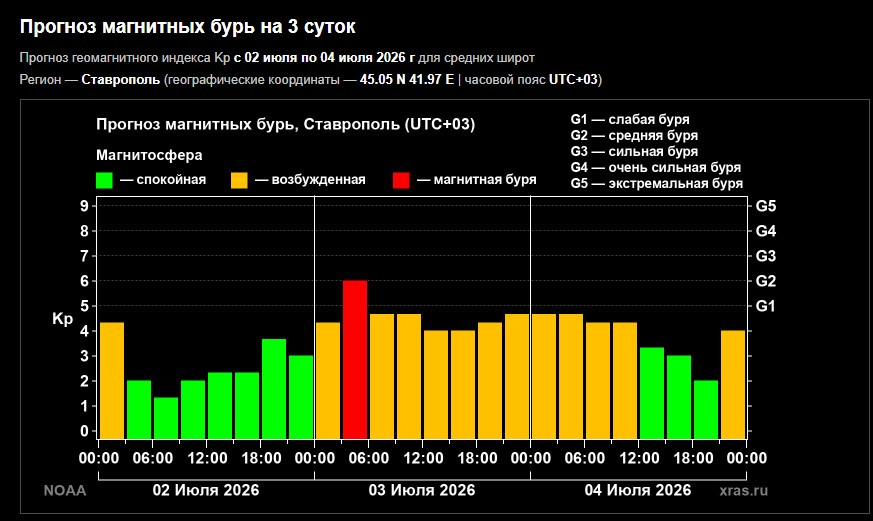Click the 12:00 tick under 03 July
The image size is (873, 521).
423,458
